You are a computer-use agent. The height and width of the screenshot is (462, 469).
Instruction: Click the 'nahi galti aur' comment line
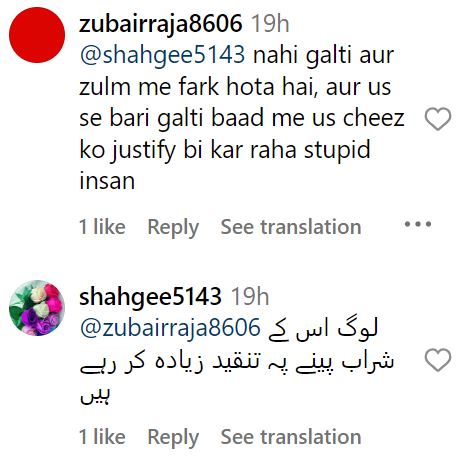pyautogui.click(x=323, y=55)
